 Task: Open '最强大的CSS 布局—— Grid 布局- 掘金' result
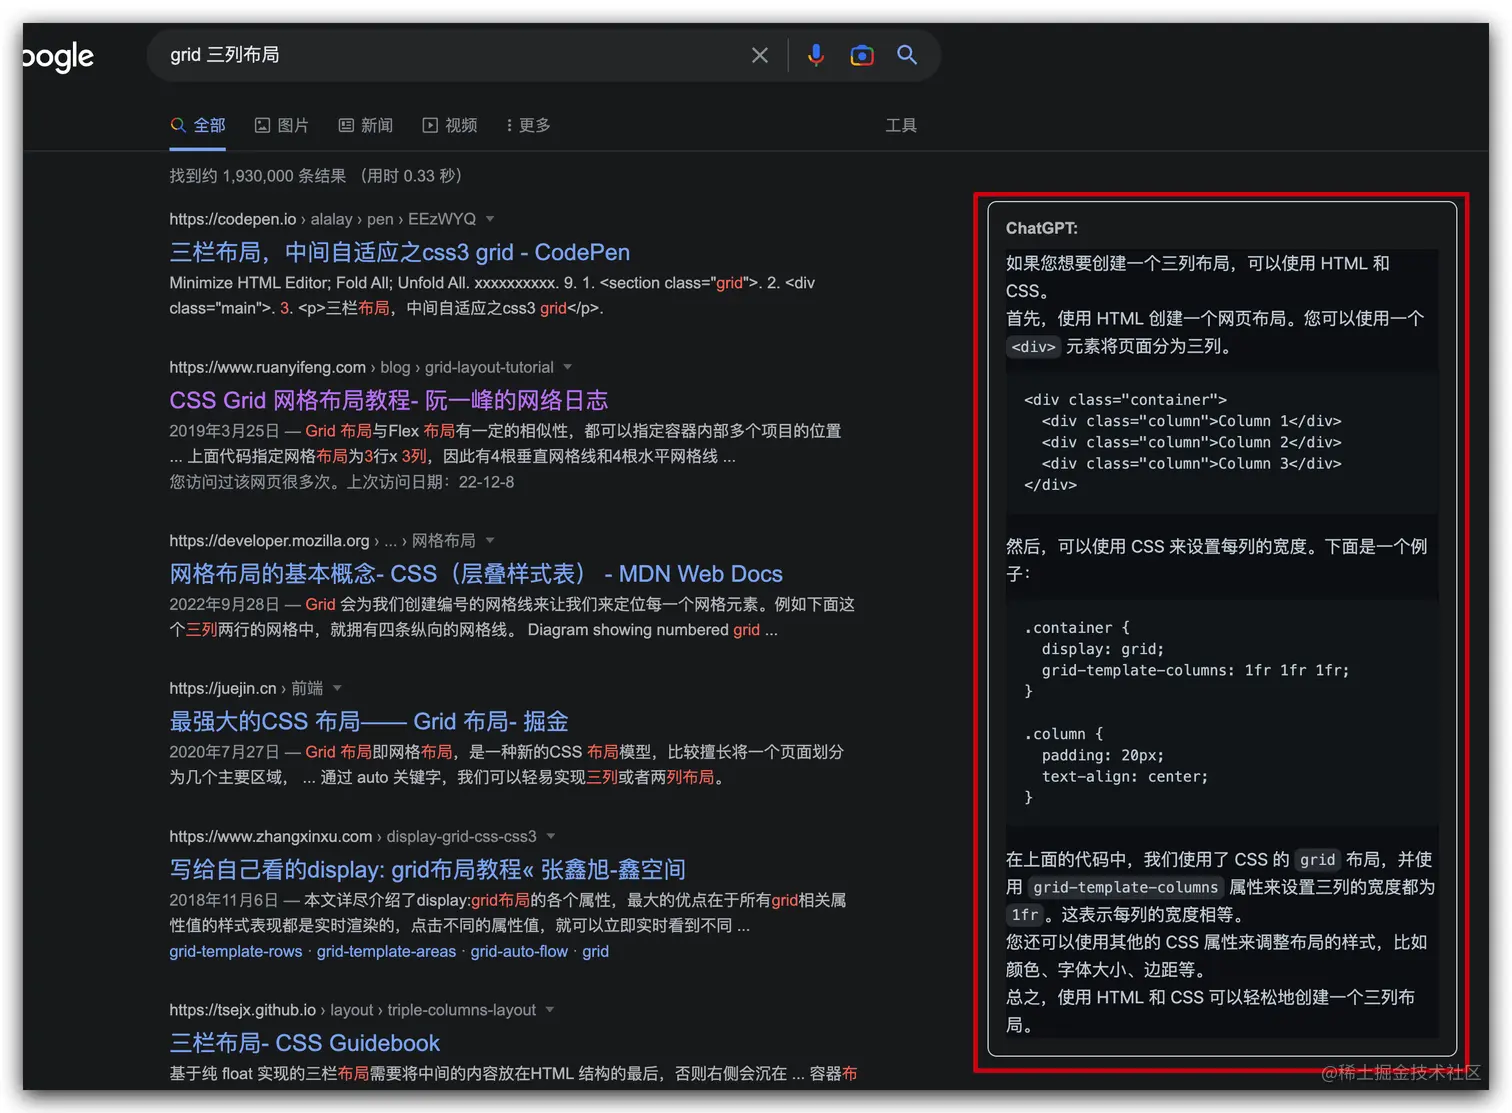(369, 721)
